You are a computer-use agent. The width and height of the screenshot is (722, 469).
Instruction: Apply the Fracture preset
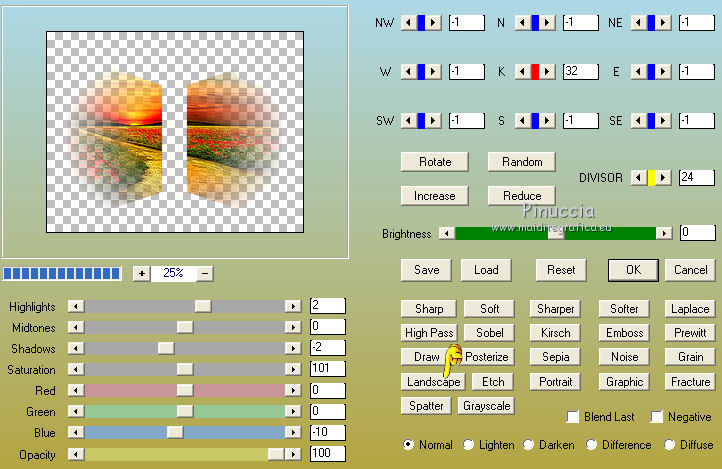[690, 382]
